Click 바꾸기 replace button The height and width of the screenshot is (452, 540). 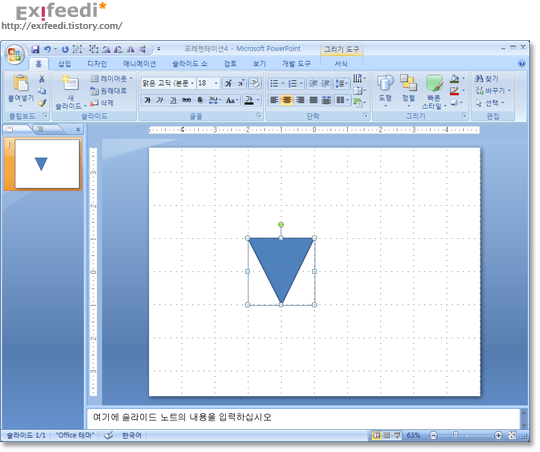click(x=493, y=91)
